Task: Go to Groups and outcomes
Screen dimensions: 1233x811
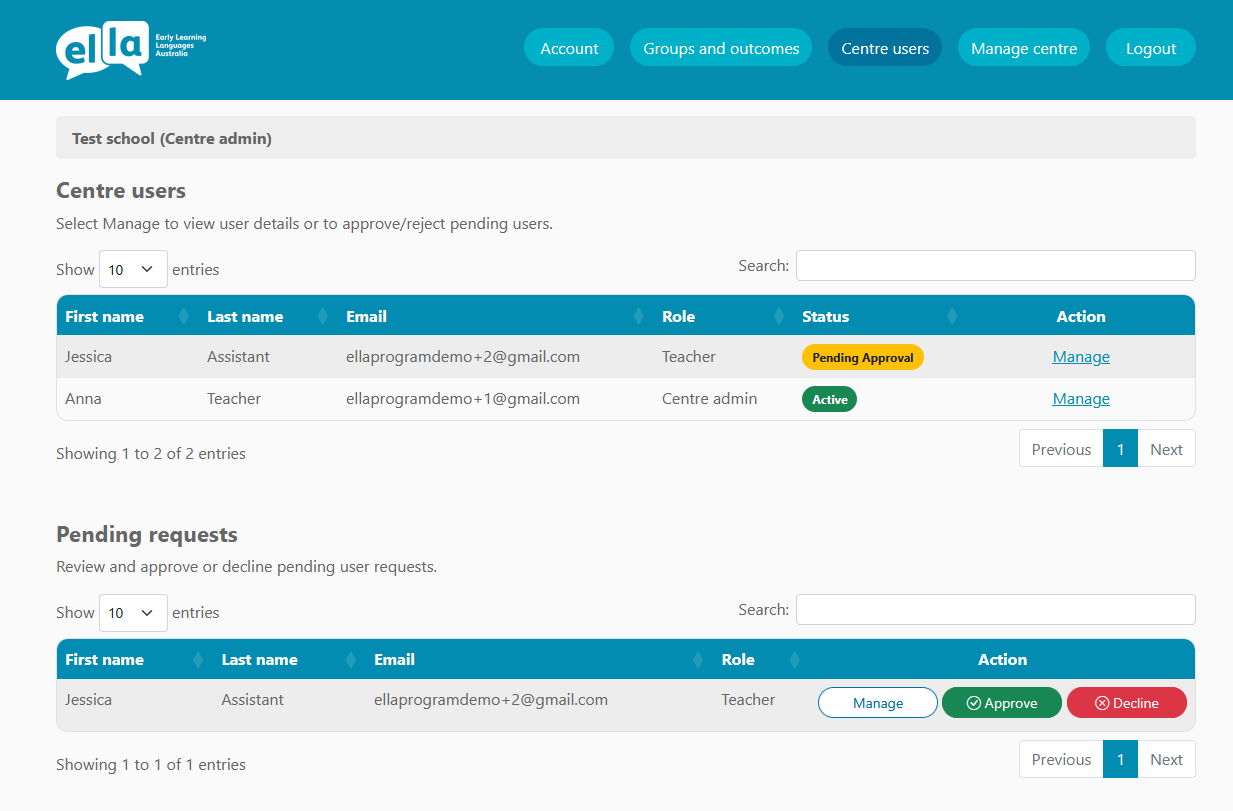Action: 721,48
